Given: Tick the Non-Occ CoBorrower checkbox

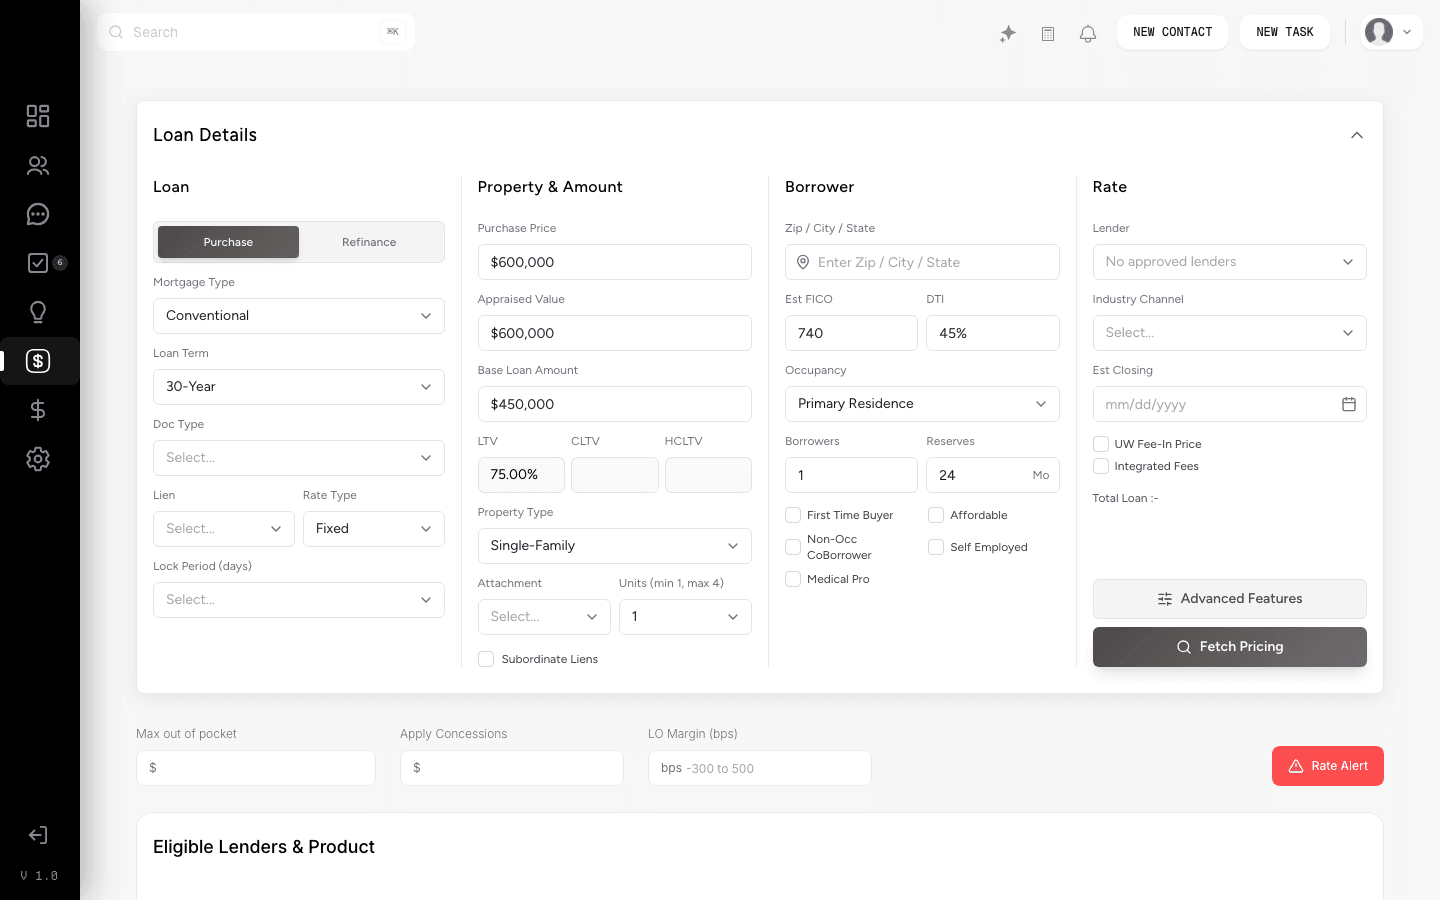Looking at the screenshot, I should 793,547.
